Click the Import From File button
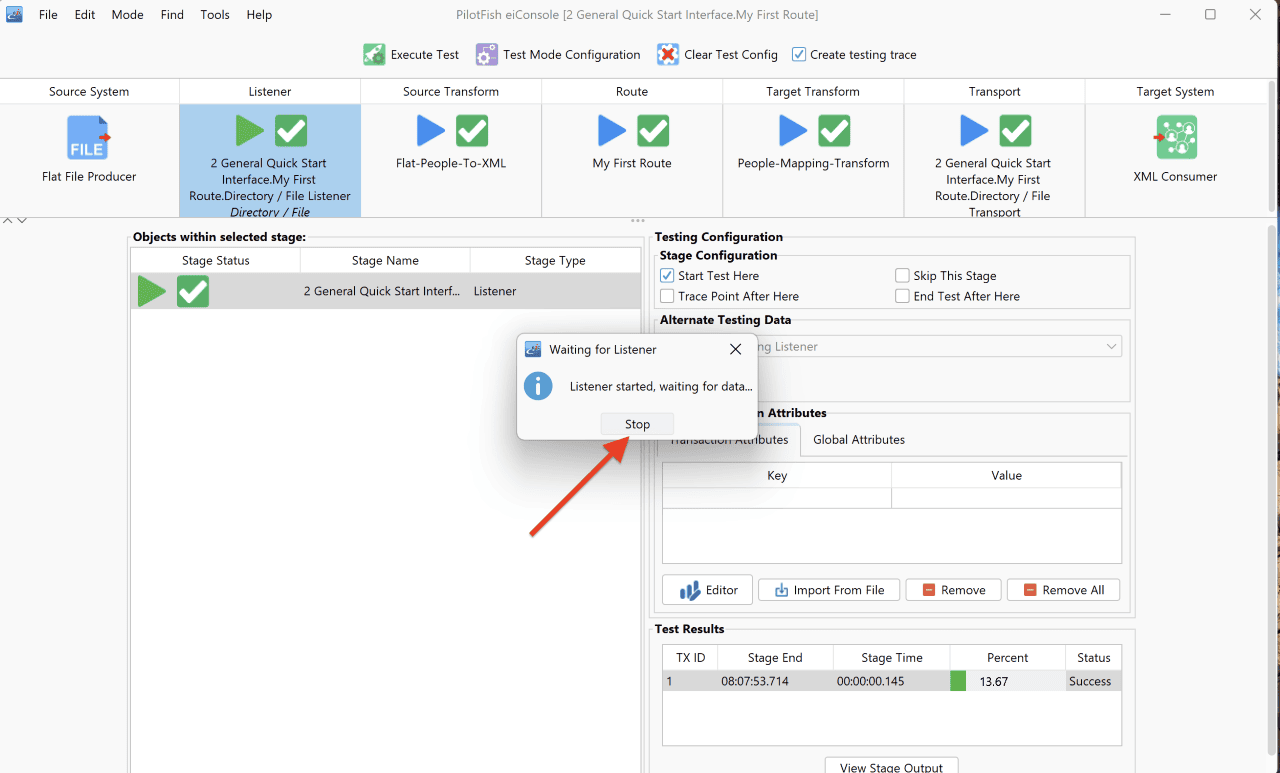 click(828, 590)
